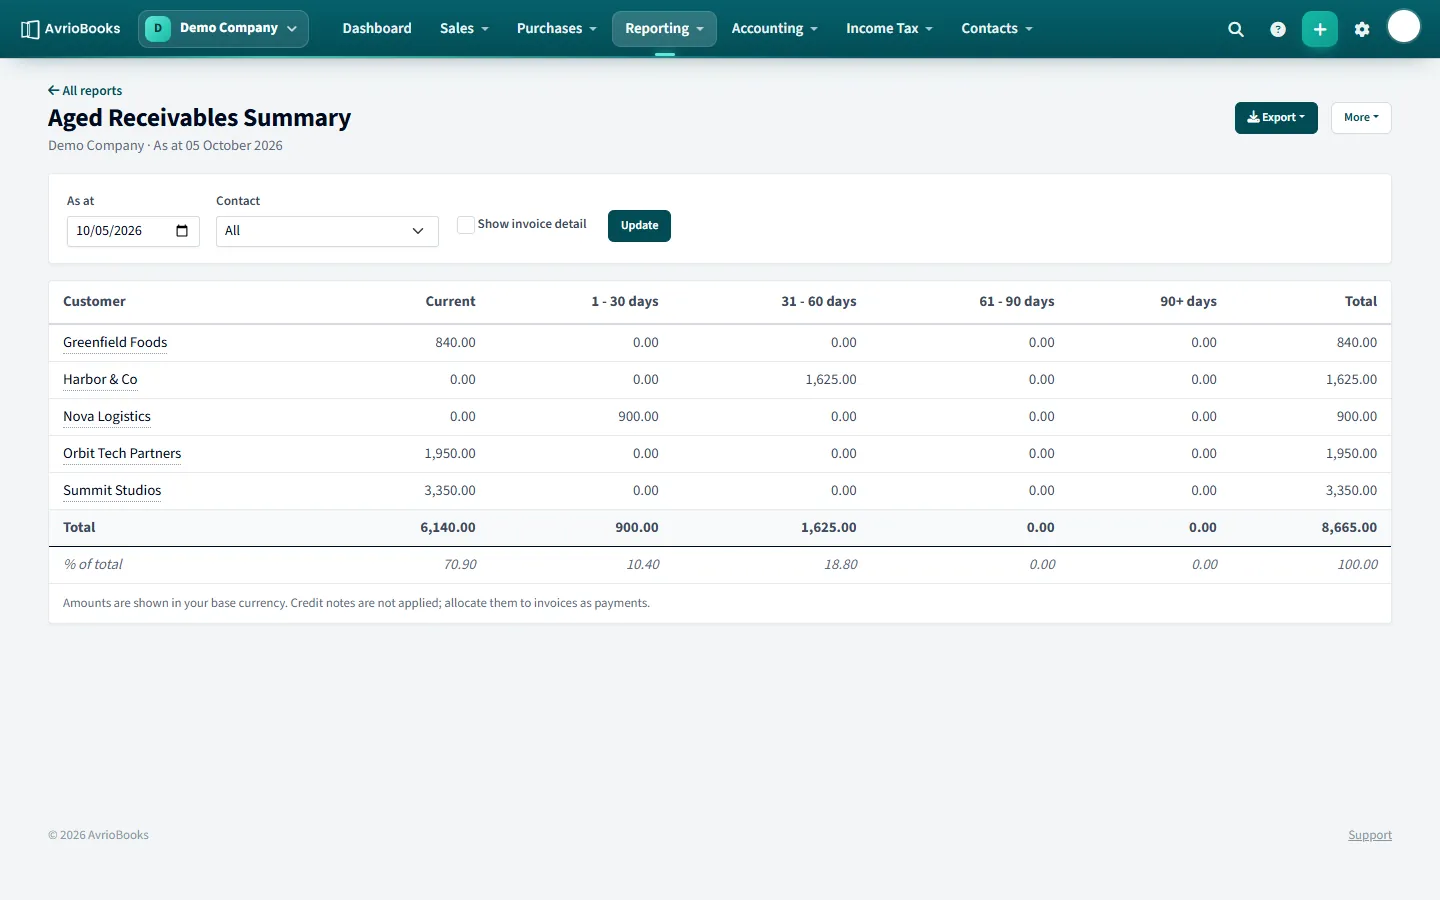This screenshot has width=1440, height=900.
Task: Click the 31 - 60 days column header
Action: [819, 302]
